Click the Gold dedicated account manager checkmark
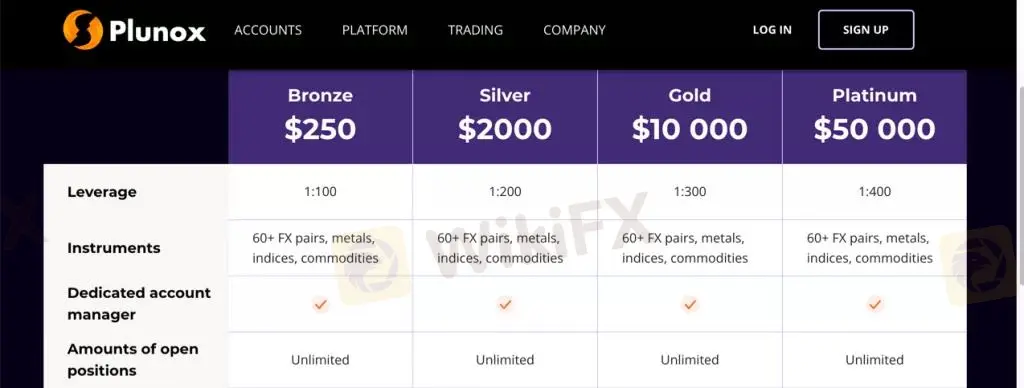 690,304
